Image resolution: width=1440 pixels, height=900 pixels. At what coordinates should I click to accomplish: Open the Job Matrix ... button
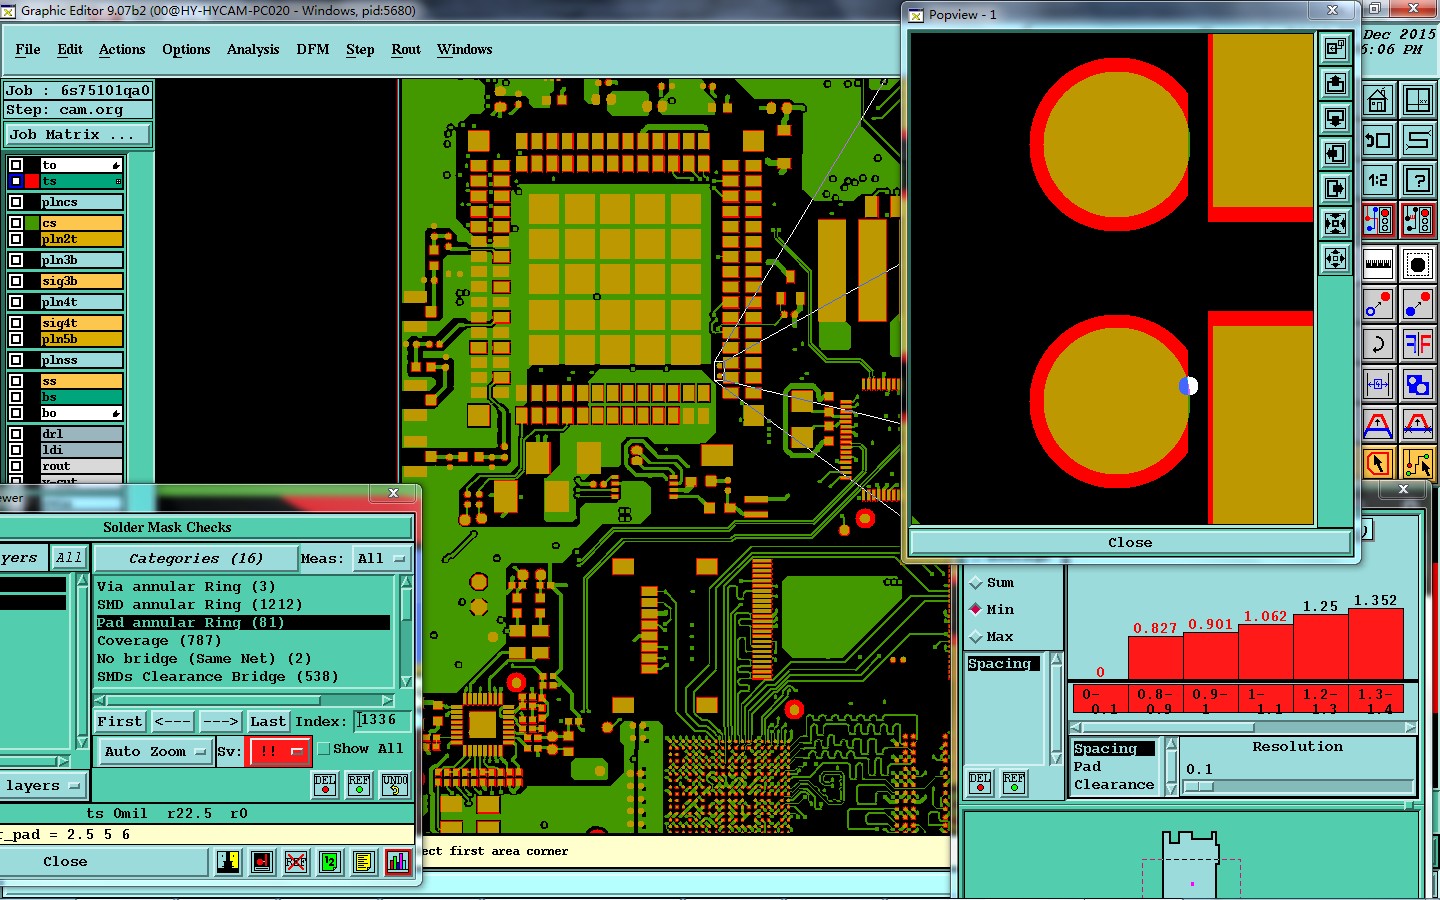[79, 134]
